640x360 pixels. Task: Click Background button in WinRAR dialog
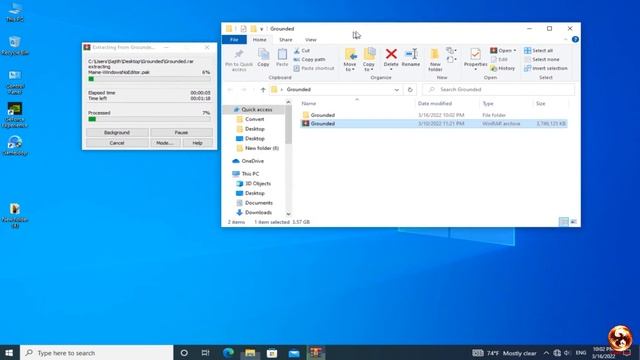coord(117,133)
